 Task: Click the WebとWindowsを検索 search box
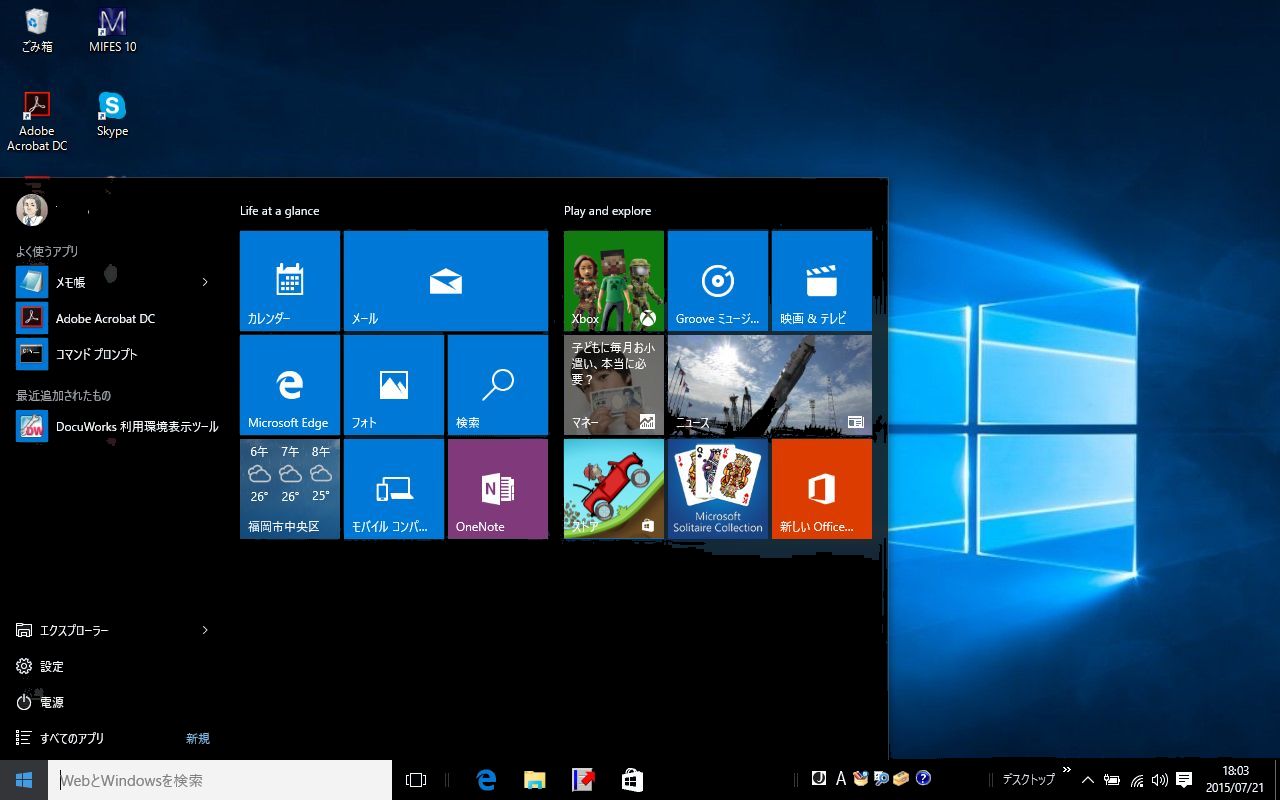point(220,780)
